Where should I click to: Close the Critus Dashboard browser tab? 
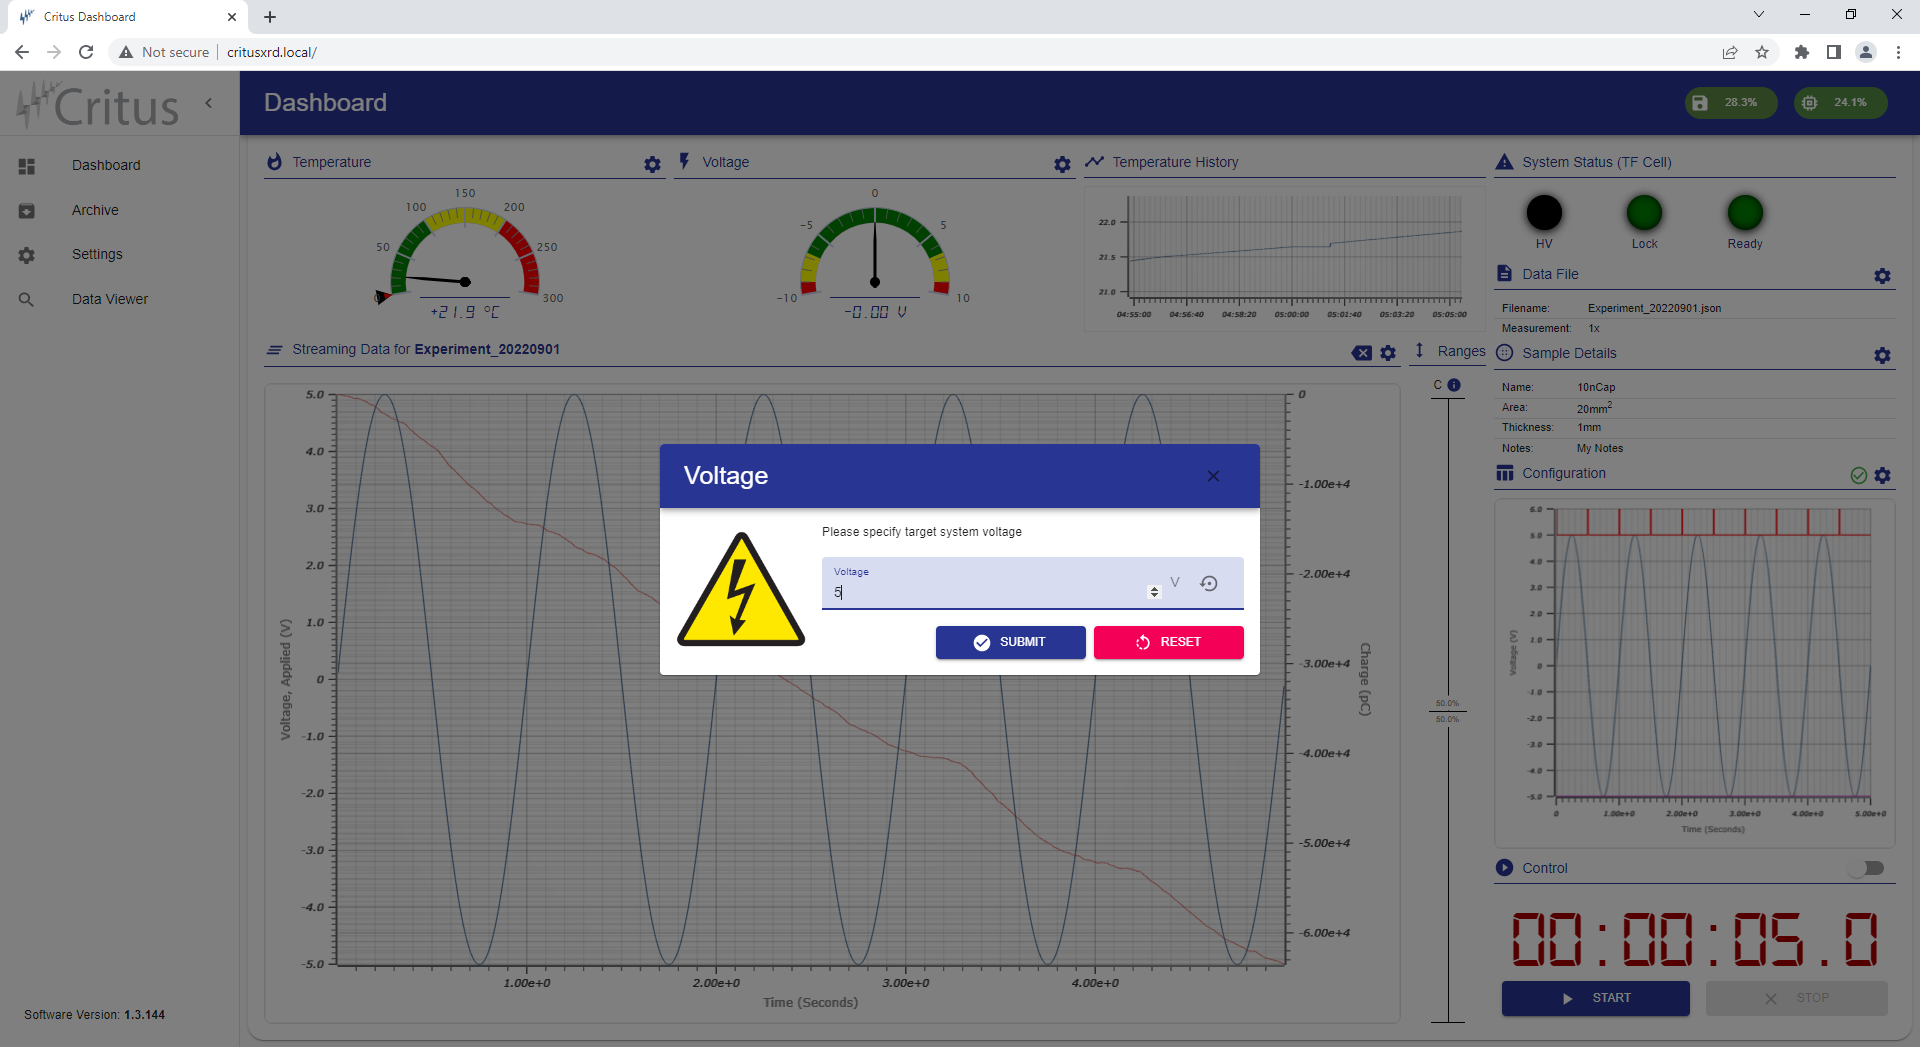click(232, 17)
